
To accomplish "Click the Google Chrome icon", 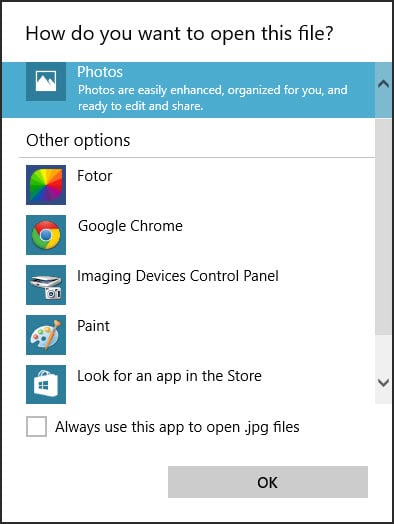I will click(46, 235).
